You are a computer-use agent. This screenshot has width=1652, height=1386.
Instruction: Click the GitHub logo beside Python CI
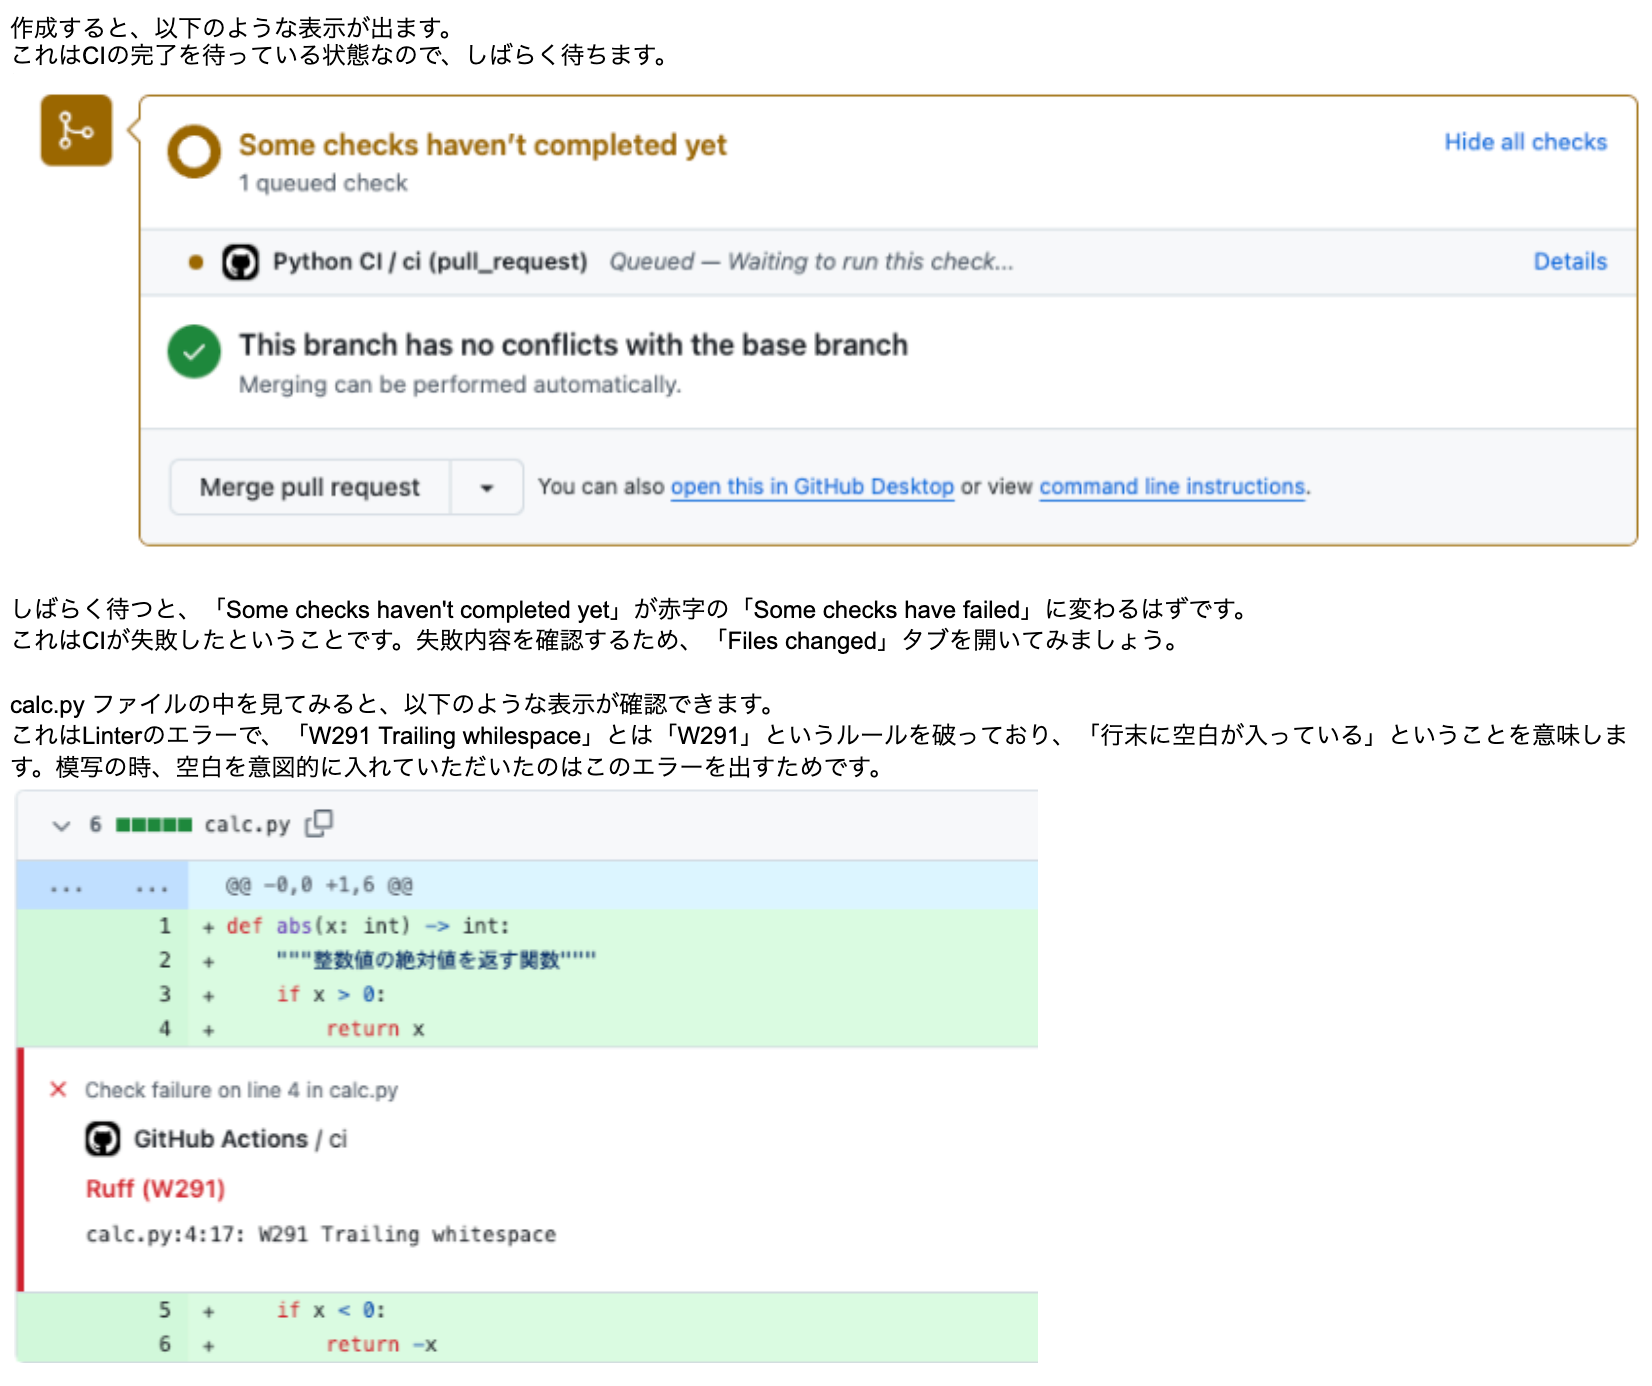click(240, 262)
